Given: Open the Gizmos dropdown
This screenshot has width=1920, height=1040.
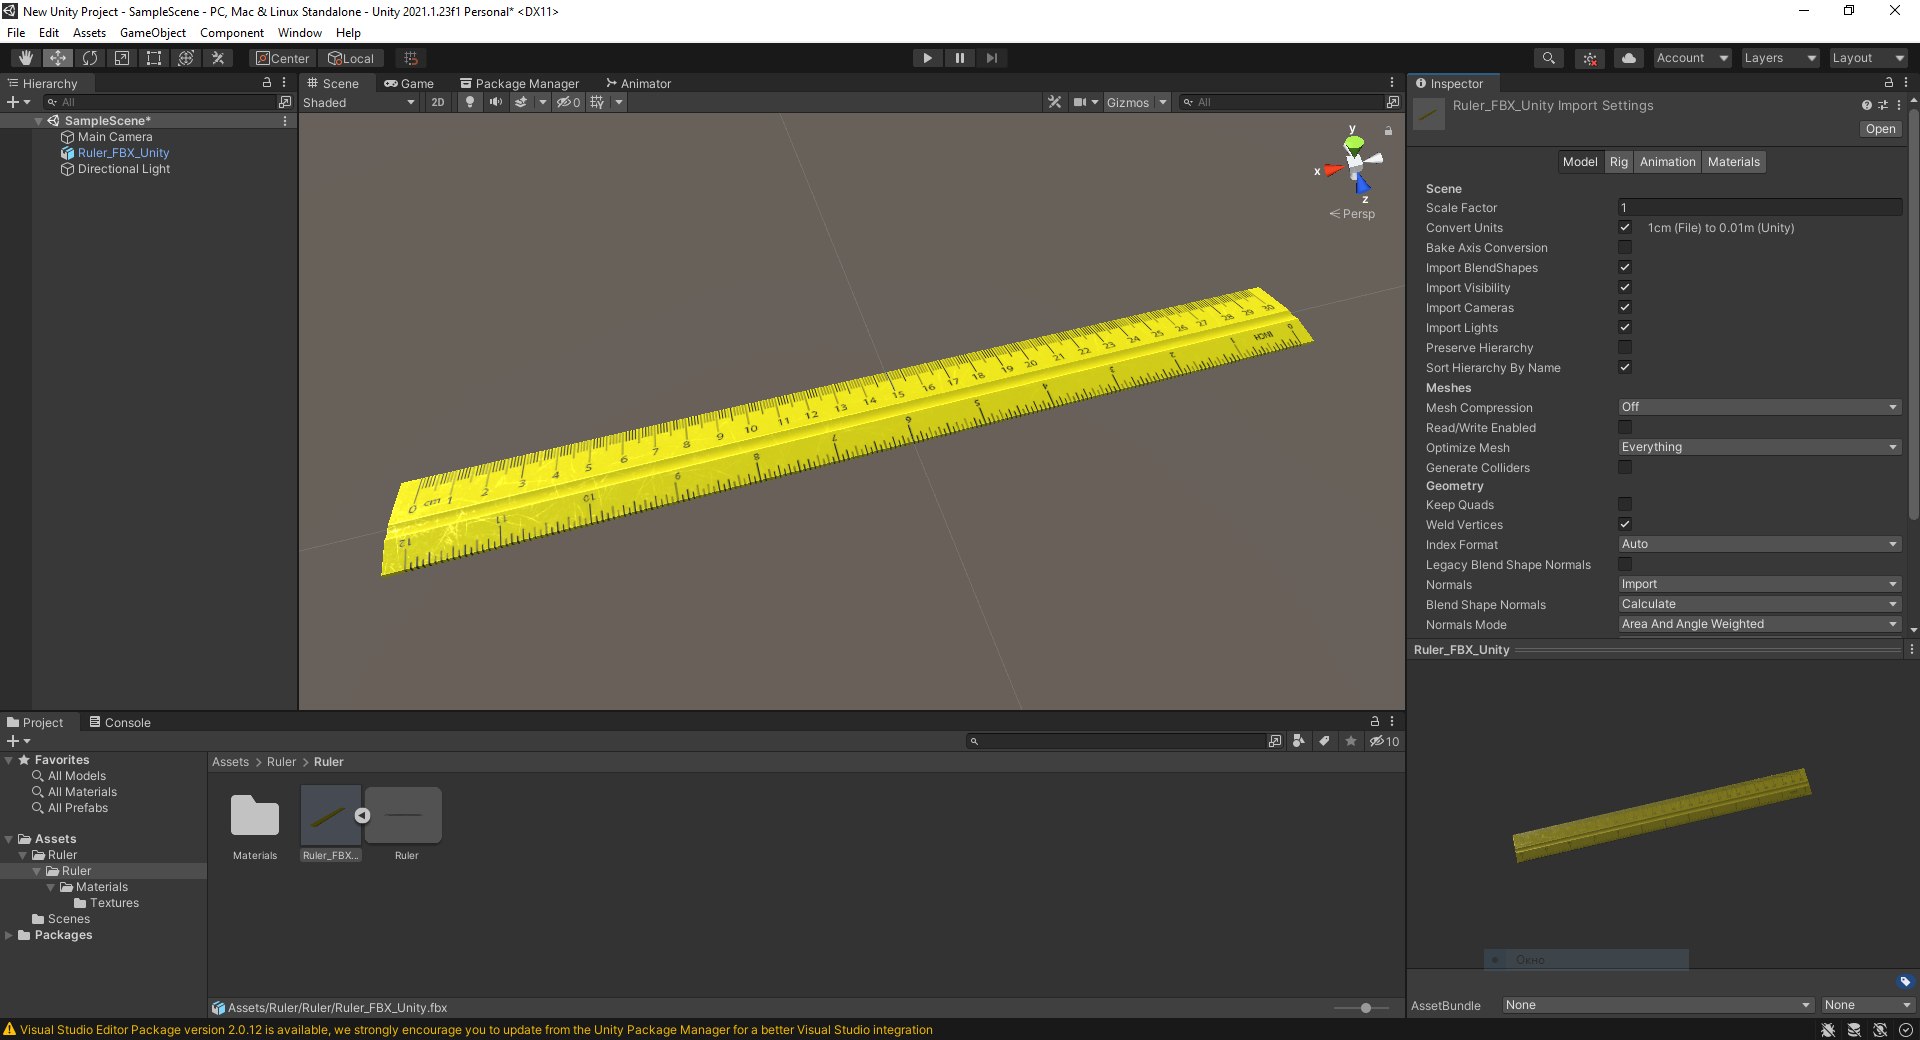Looking at the screenshot, I should tap(1136, 102).
